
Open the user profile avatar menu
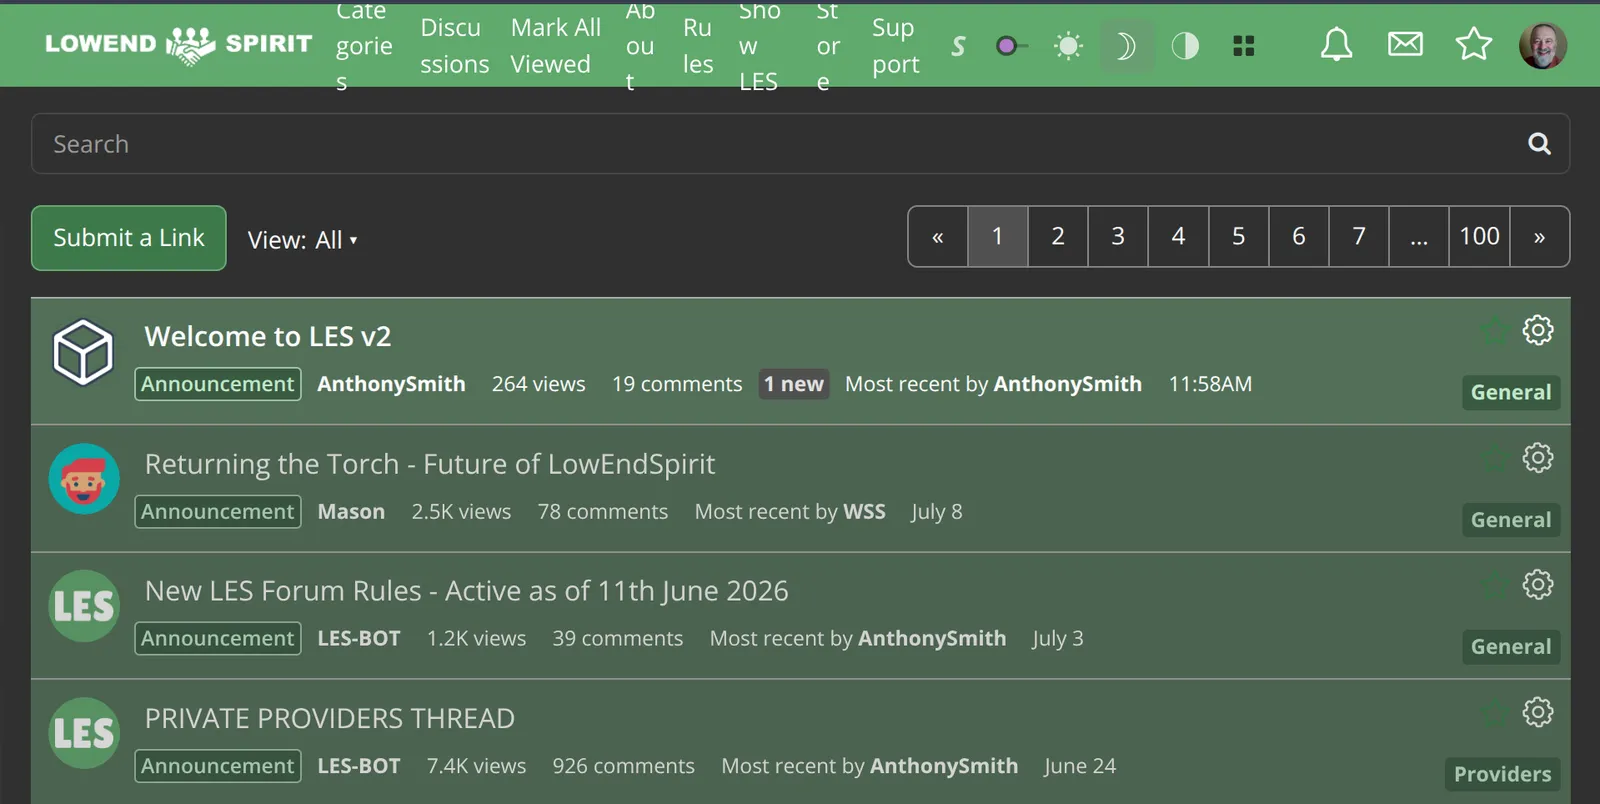(x=1543, y=45)
